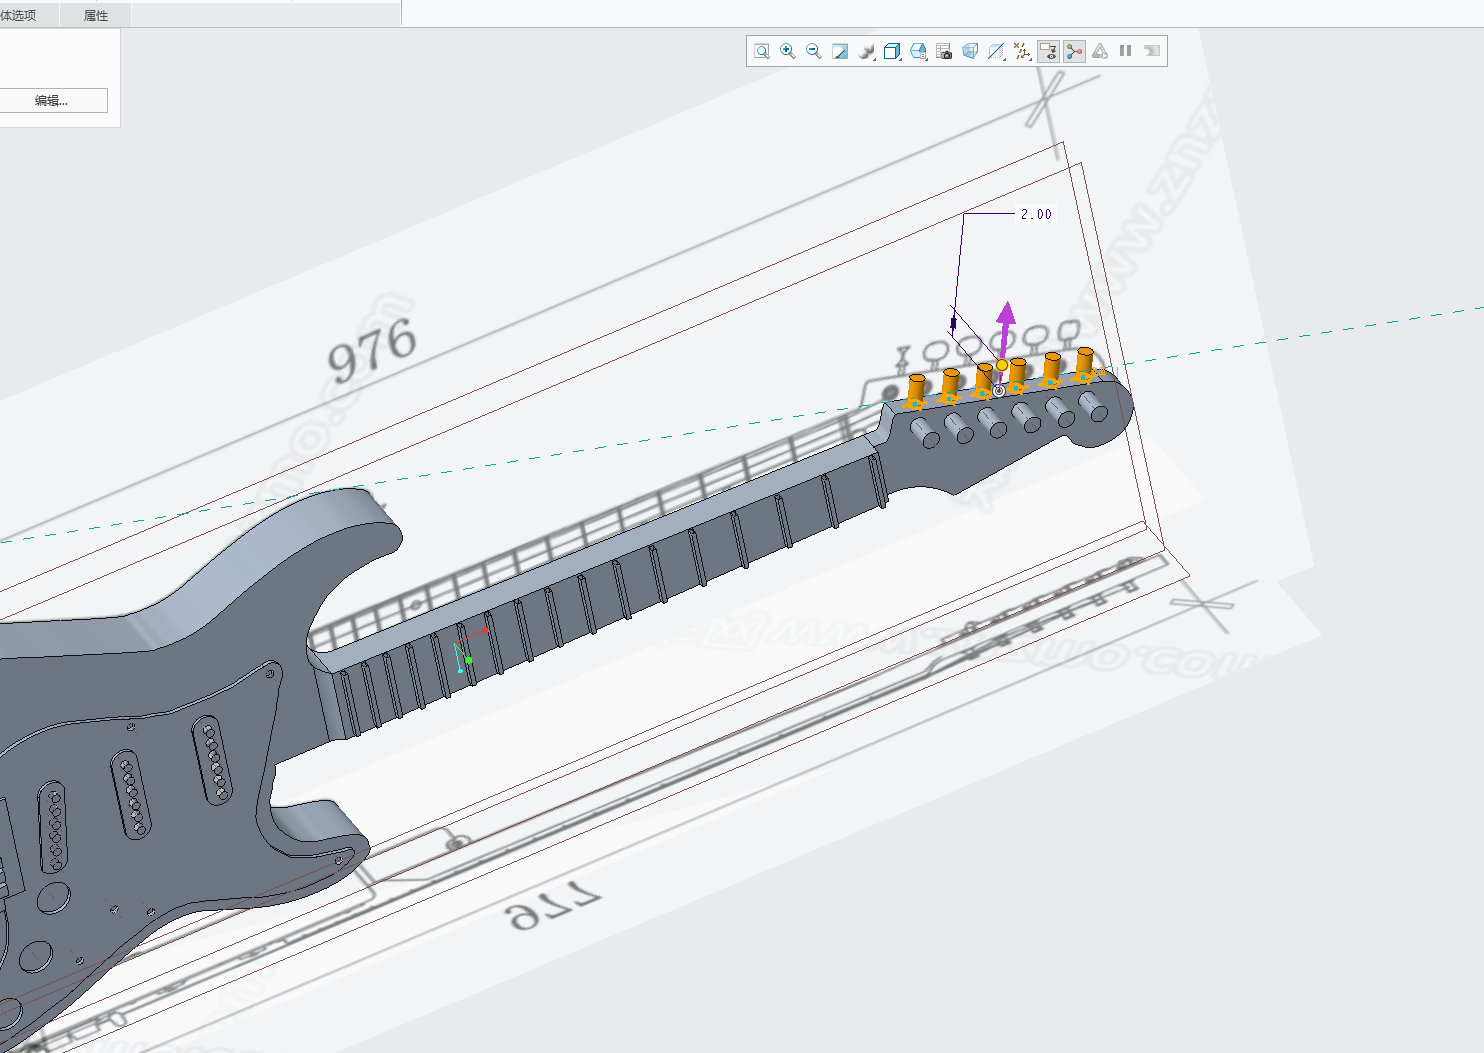Click the Zoom Out magnifier icon
The image size is (1484, 1053).
coord(814,51)
